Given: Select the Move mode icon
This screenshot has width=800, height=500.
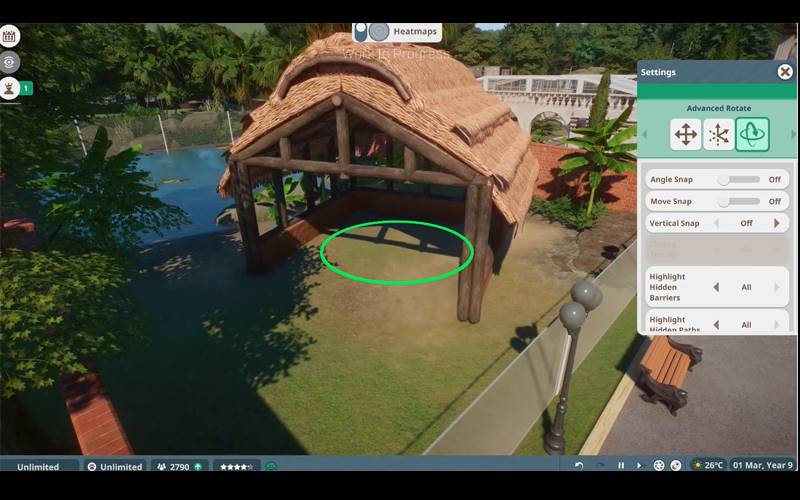Looking at the screenshot, I should 686,135.
